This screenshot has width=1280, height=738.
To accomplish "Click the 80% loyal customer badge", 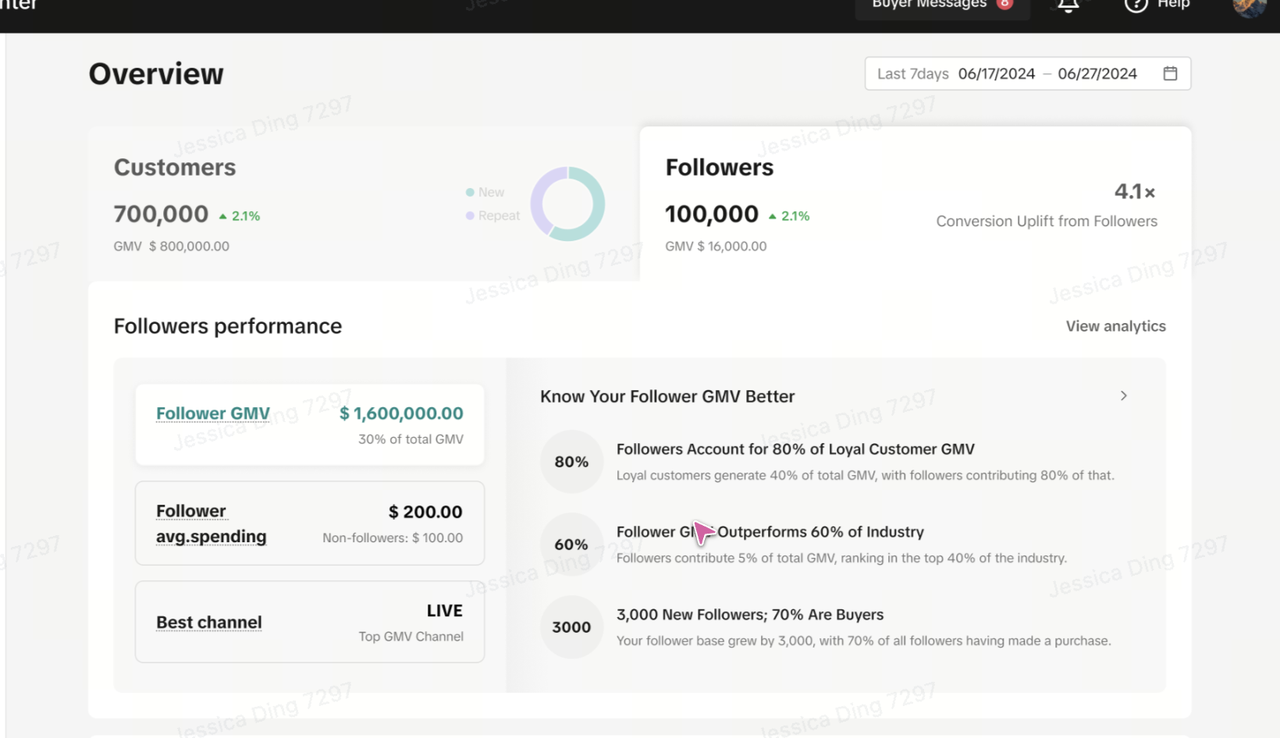I will tap(571, 462).
